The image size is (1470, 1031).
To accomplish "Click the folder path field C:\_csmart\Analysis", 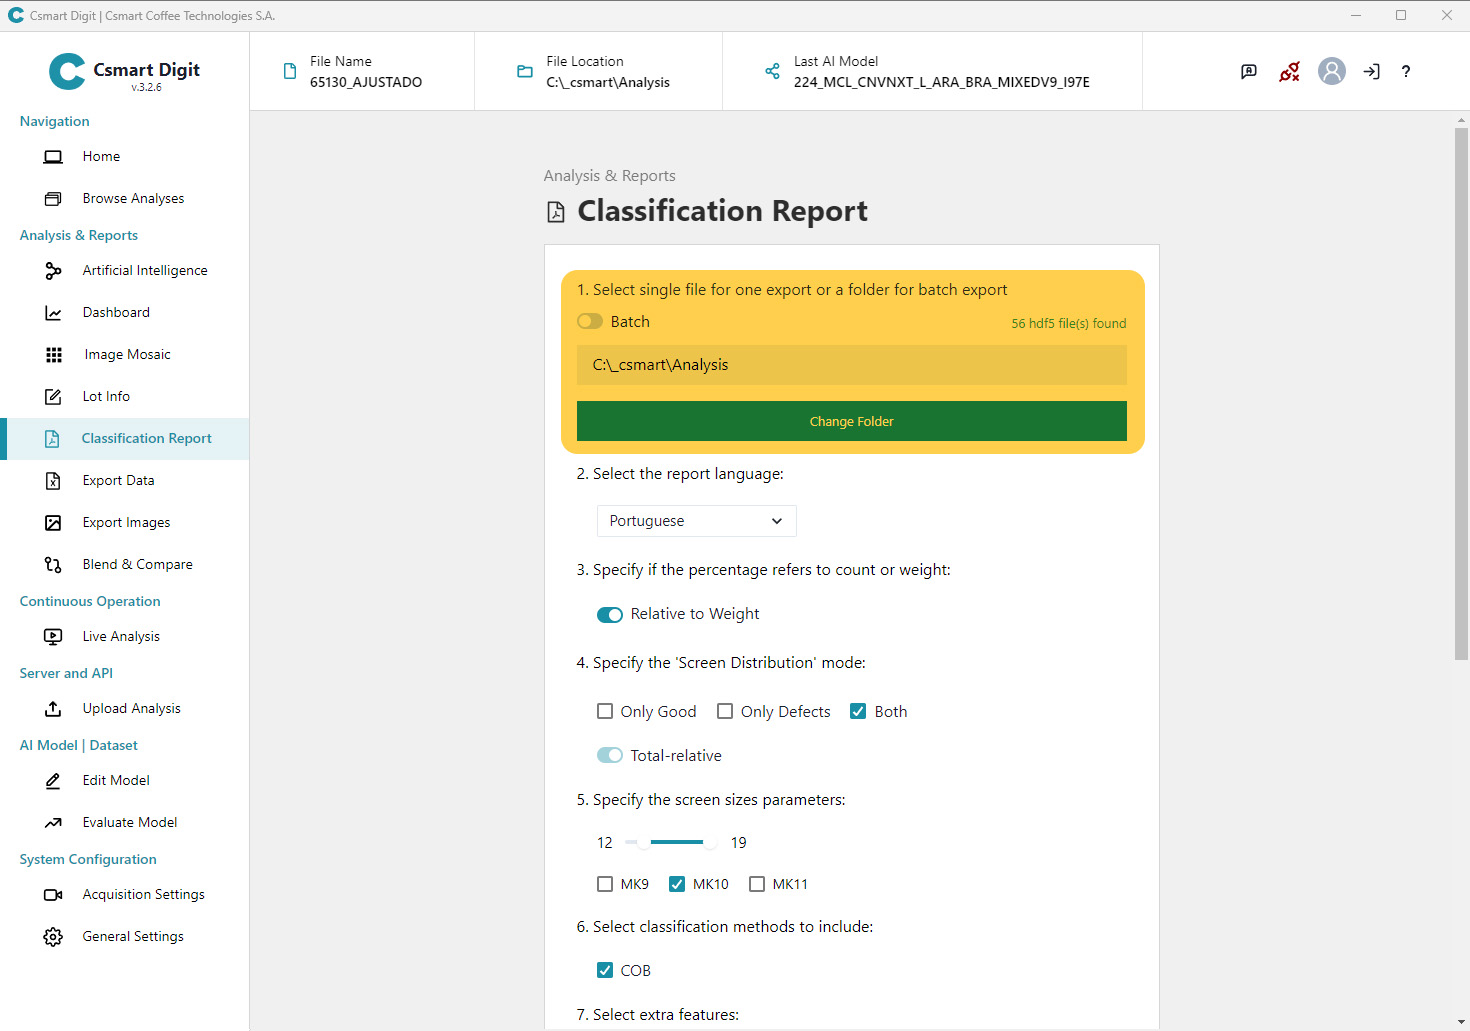I will (851, 365).
